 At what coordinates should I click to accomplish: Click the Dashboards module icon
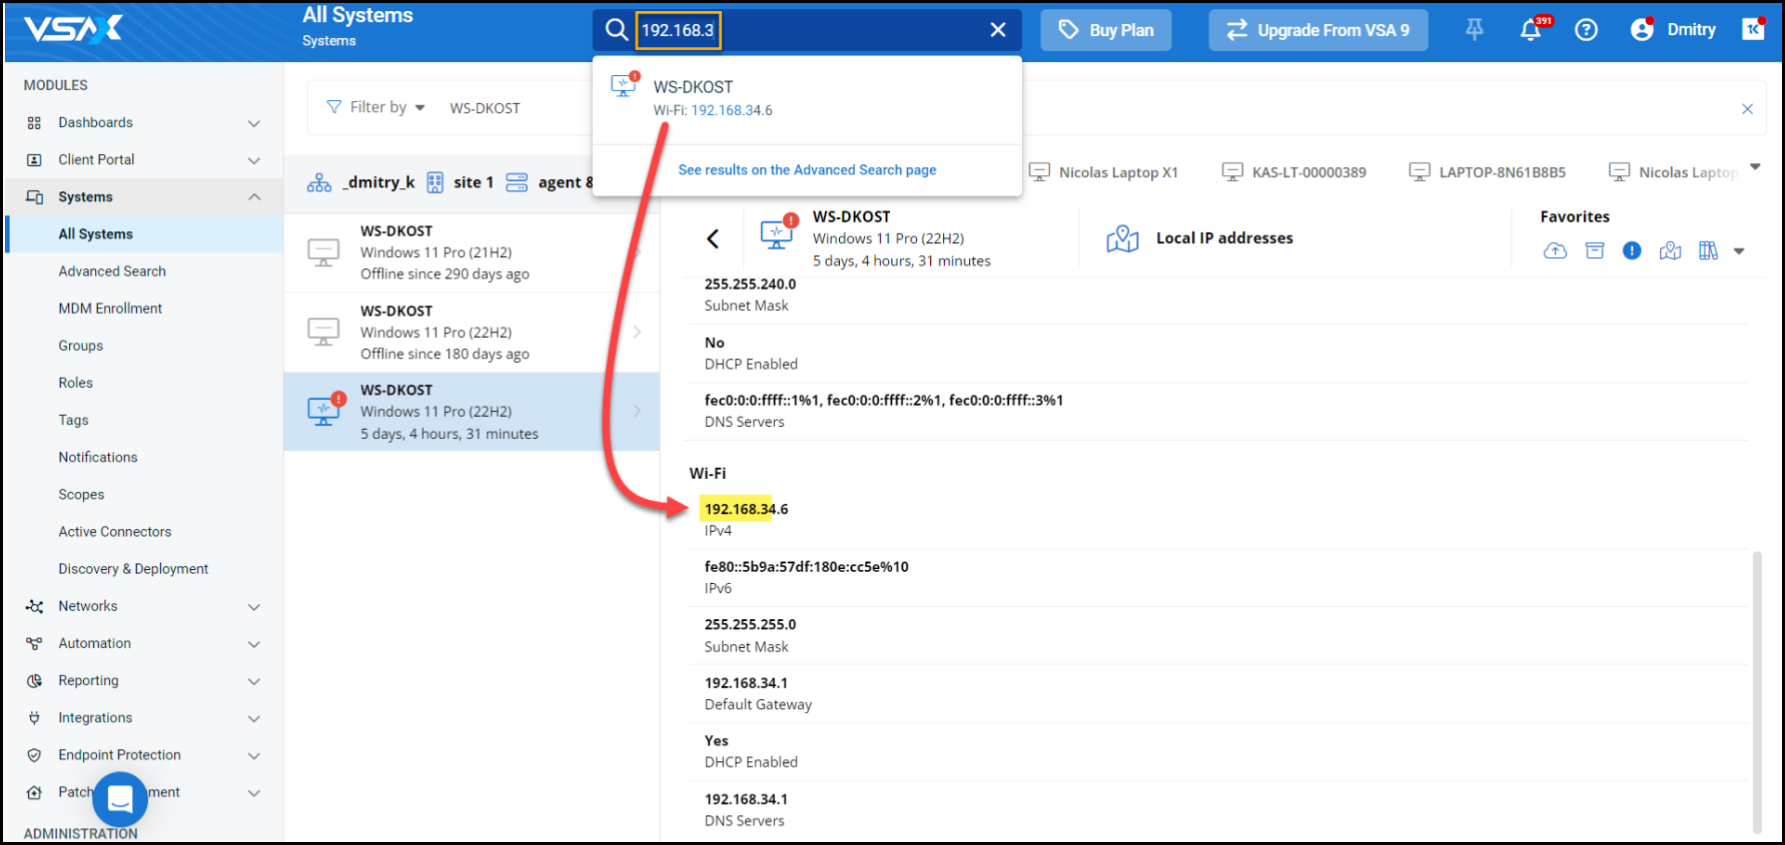click(34, 123)
